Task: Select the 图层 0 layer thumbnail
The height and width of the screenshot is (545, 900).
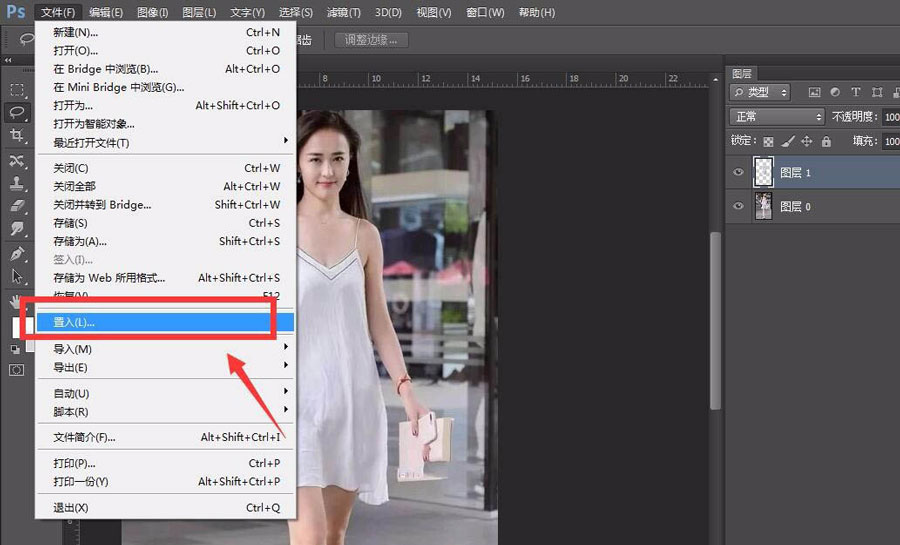Action: coord(763,206)
